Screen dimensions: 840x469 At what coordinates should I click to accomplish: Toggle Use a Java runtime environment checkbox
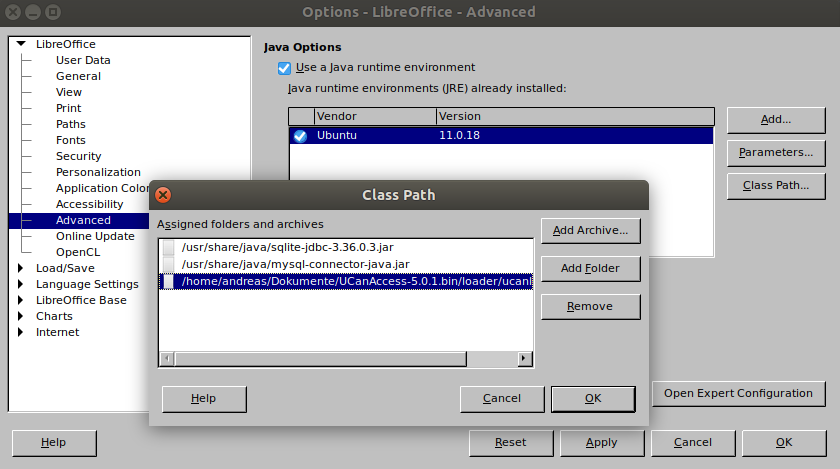(284, 68)
